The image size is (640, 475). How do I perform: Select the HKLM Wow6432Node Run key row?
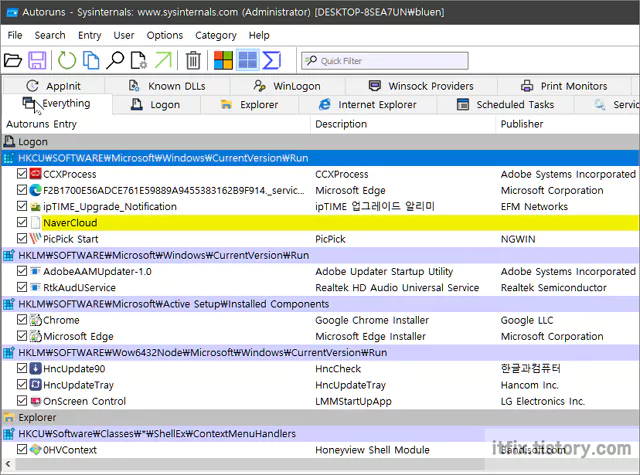(320, 353)
